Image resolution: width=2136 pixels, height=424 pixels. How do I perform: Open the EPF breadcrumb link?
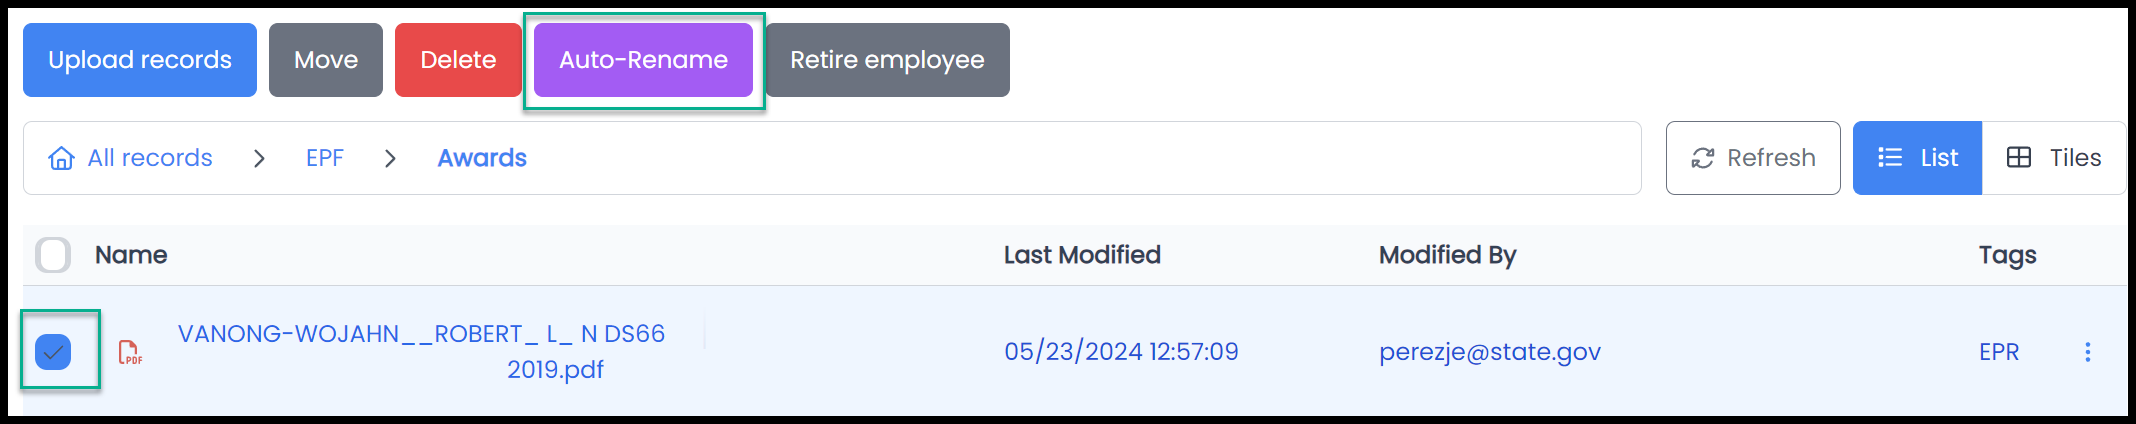(x=325, y=158)
